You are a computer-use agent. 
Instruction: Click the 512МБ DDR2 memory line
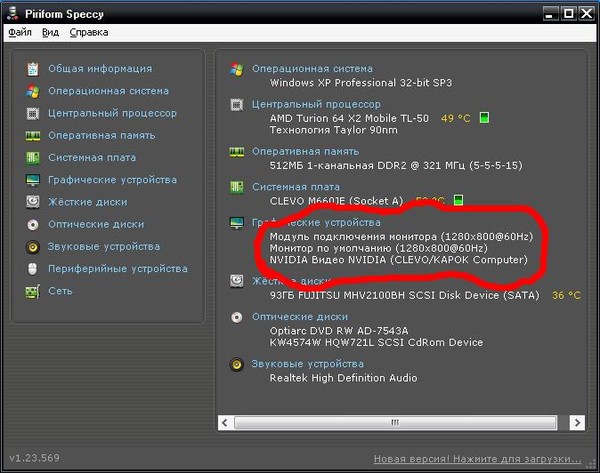point(396,165)
